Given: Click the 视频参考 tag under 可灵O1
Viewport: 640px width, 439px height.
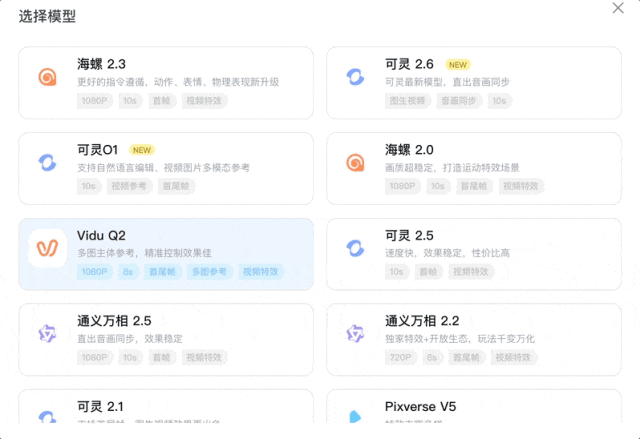Looking at the screenshot, I should [129, 186].
